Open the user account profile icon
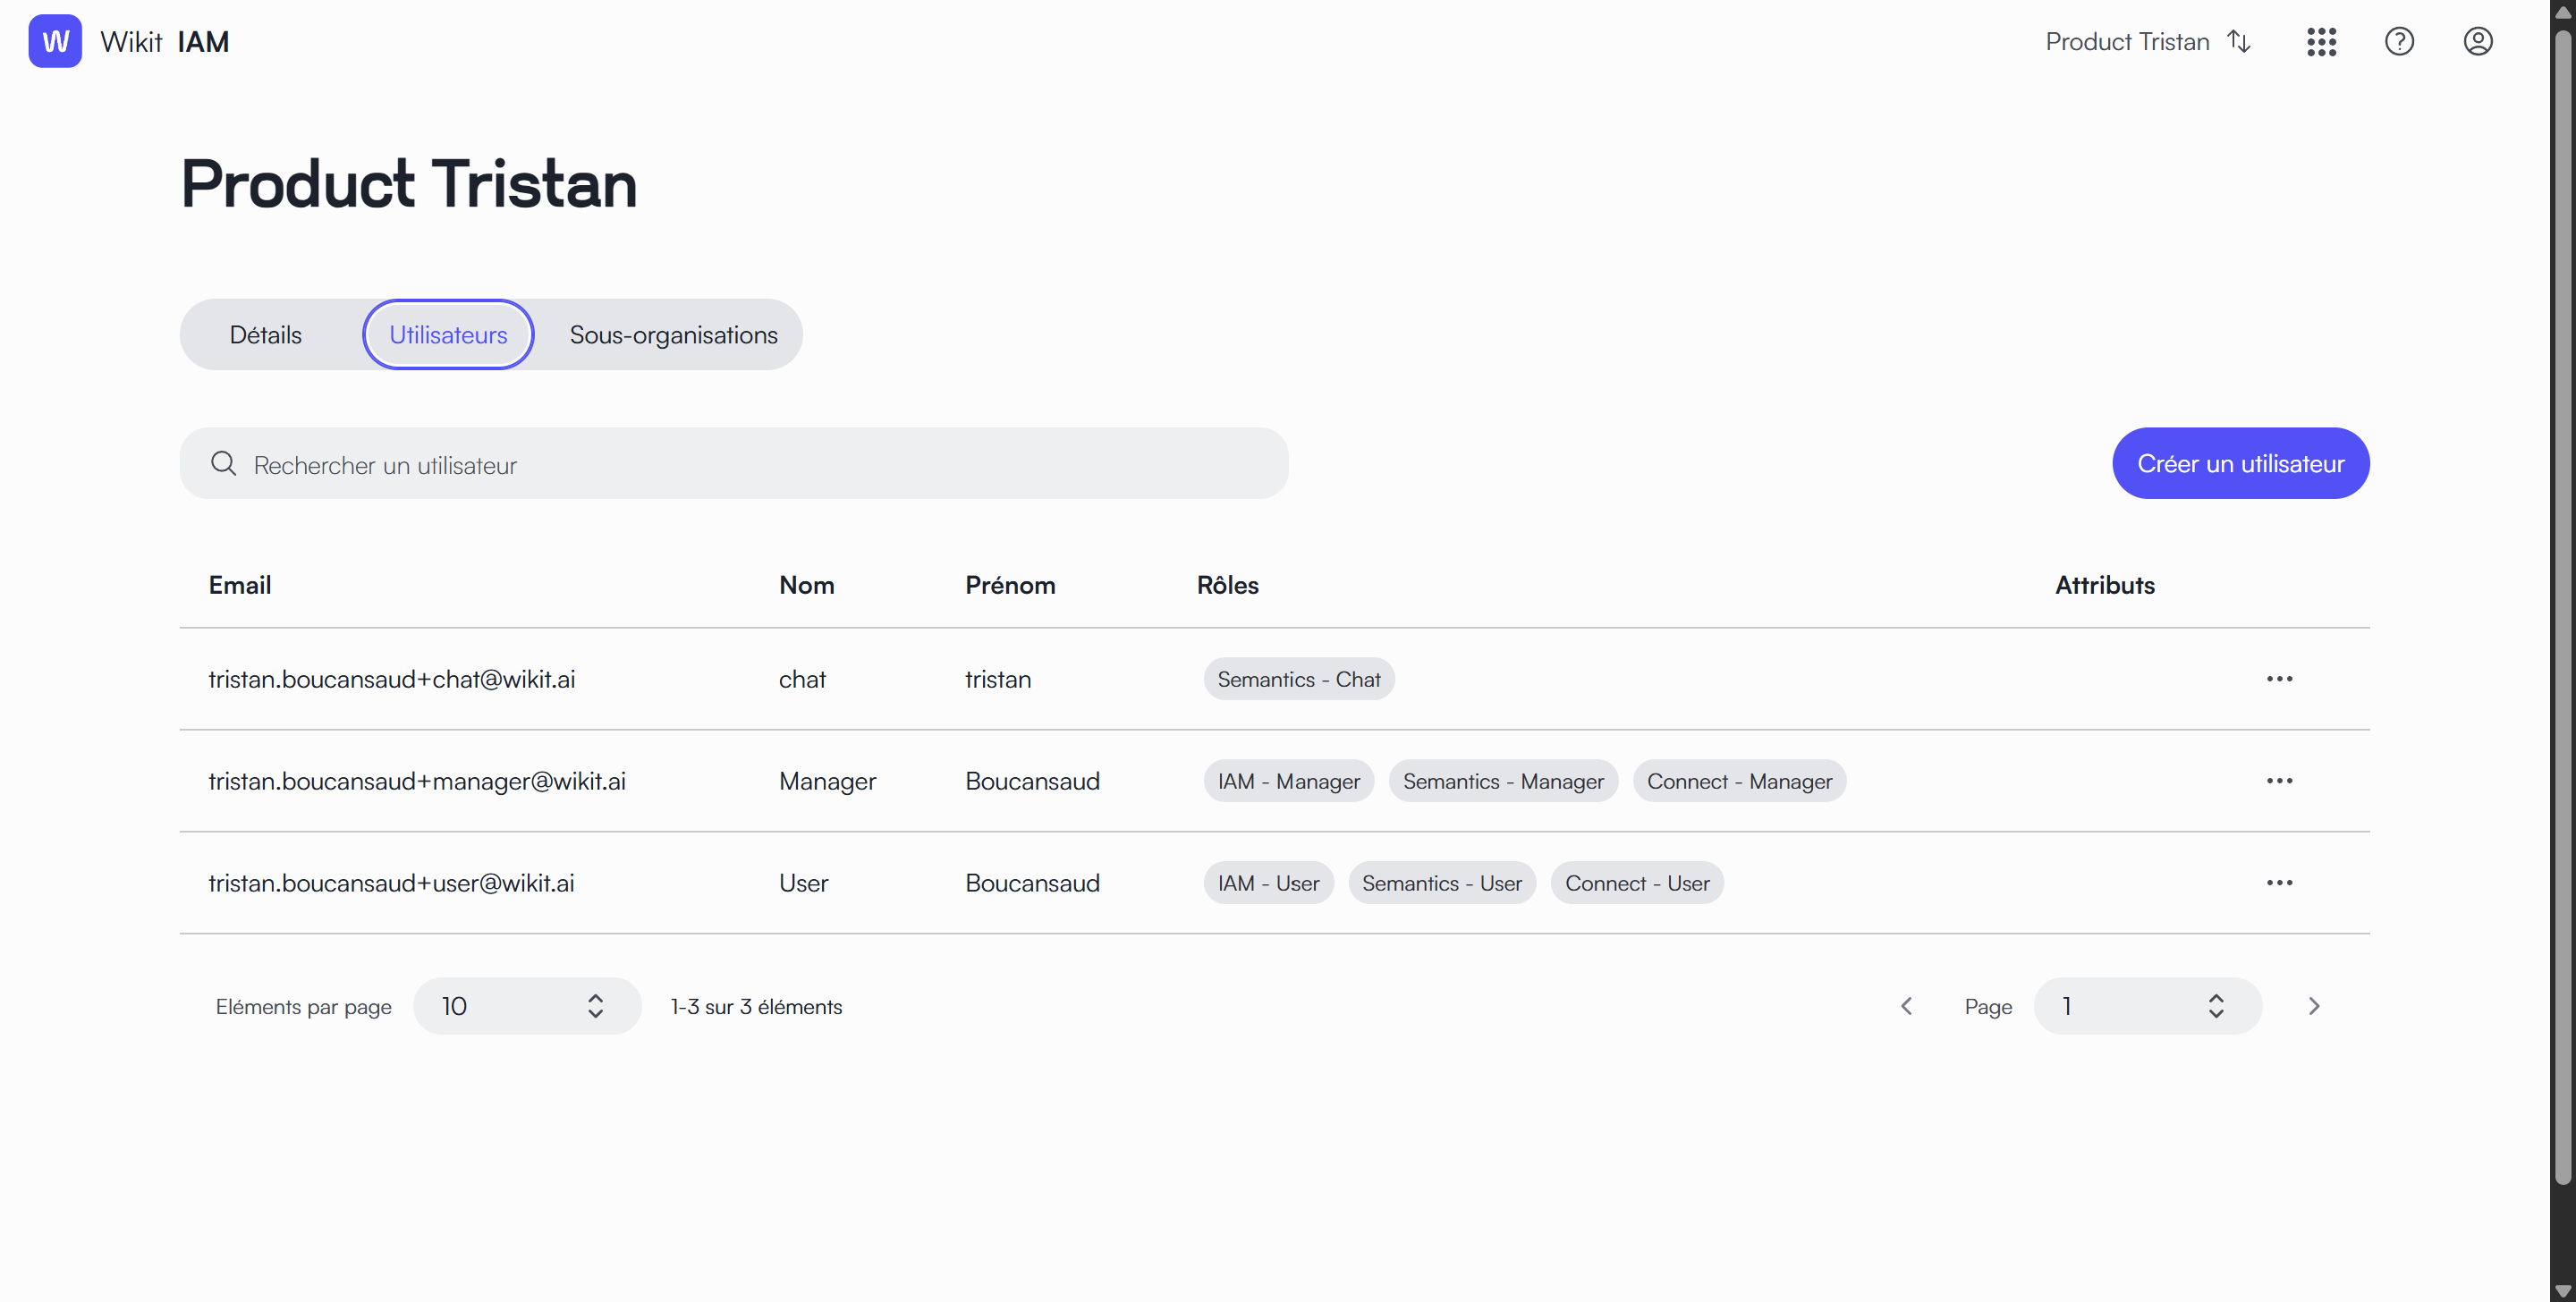The height and width of the screenshot is (1302, 2576). [2477, 41]
